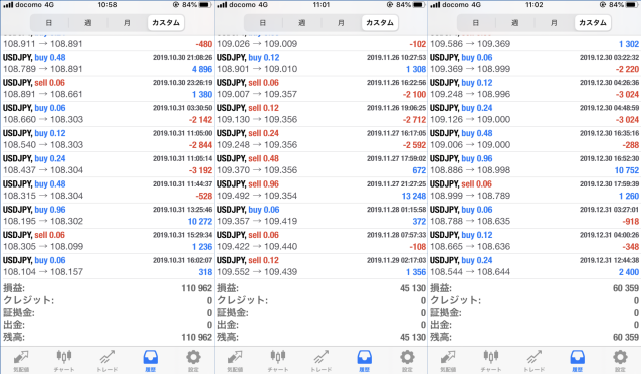Open the USDJPY buy 0.96 trade with profit 10 752

534,165
